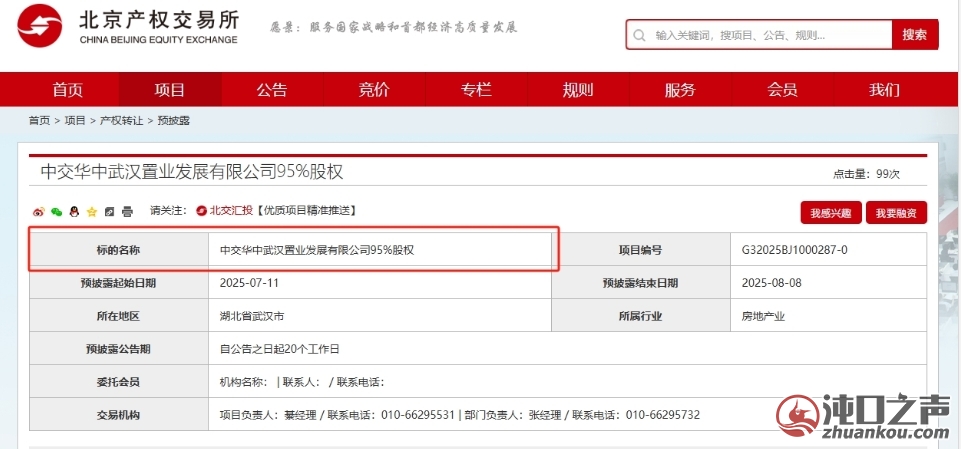Viewport: 961px width, 449px height.
Task: Click the page title 中交华中武汉置业发展有限公司95%股权
Action: (x=192, y=172)
